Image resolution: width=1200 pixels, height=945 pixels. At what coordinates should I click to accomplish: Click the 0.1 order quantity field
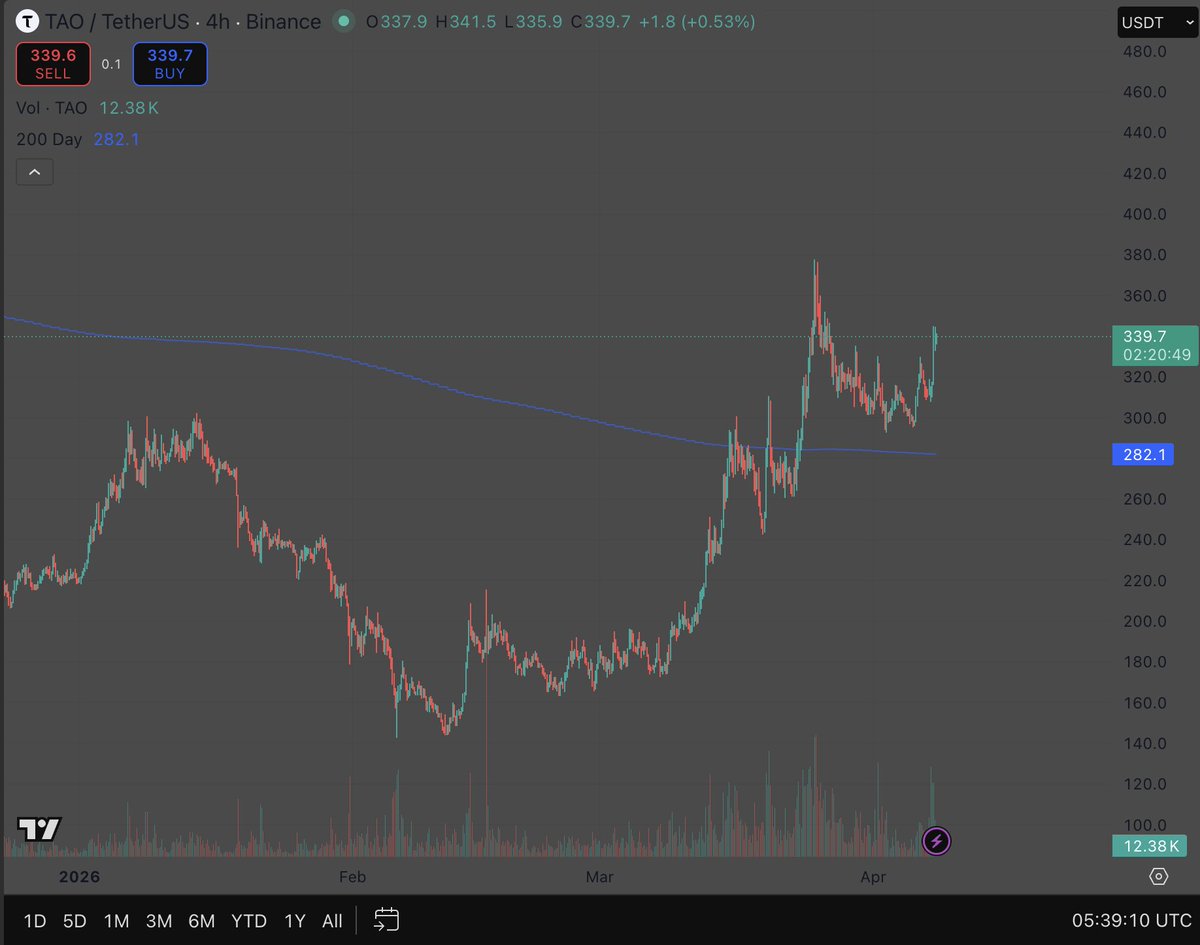[111, 64]
